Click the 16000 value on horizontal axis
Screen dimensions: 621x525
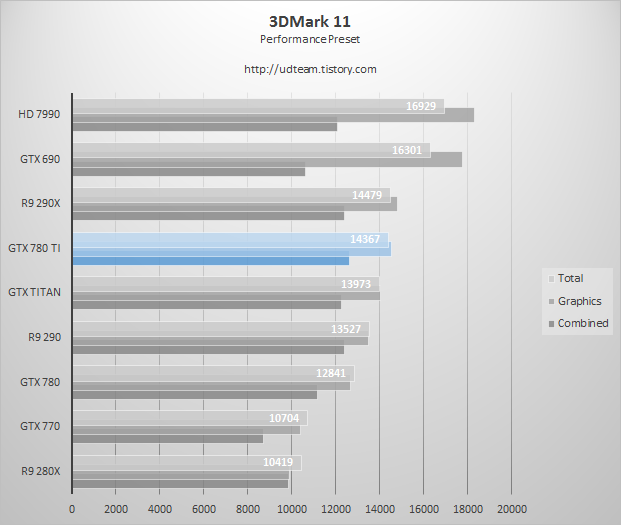423,509
